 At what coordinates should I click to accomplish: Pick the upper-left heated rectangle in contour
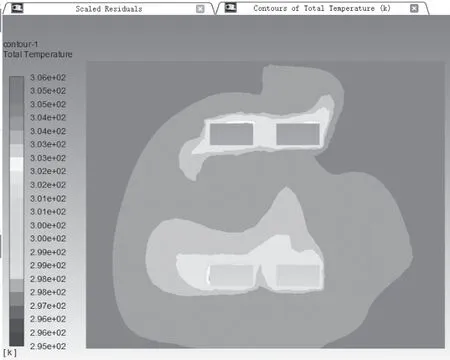coord(231,134)
